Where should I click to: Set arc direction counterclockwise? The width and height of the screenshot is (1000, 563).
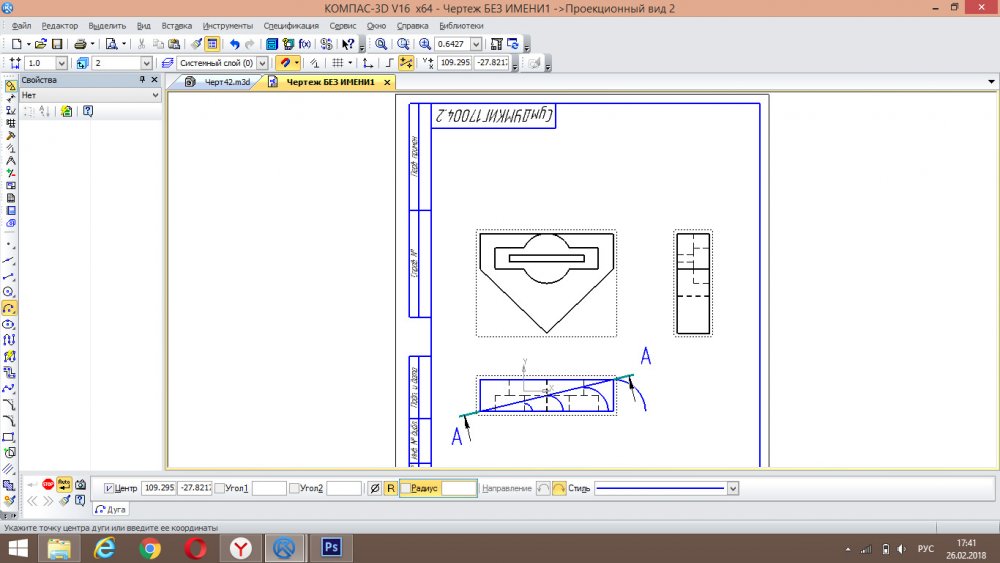click(x=543, y=488)
